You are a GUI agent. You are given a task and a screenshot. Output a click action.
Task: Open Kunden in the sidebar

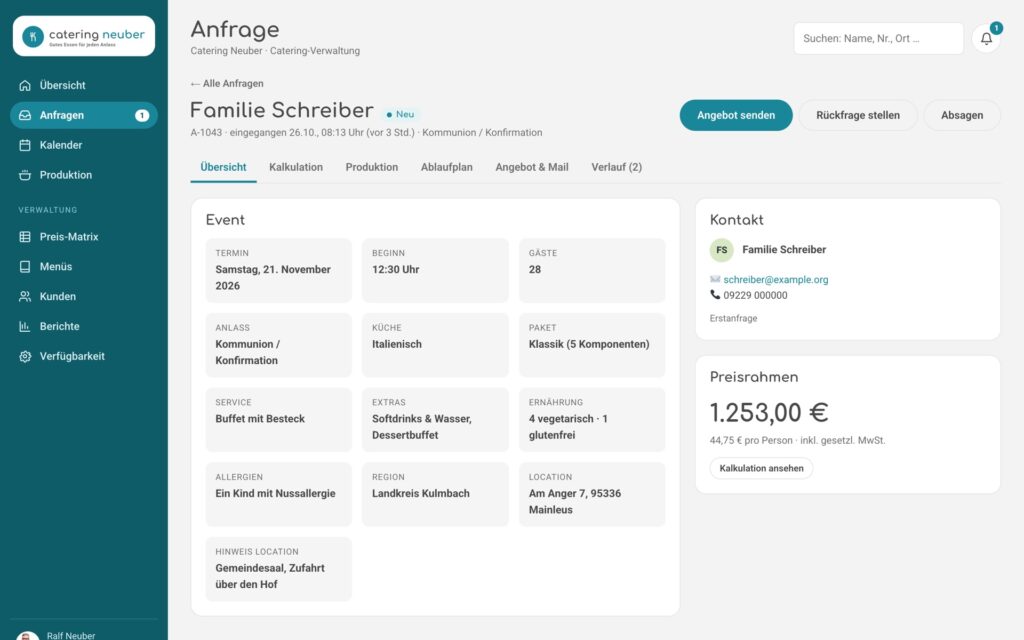[x=84, y=296]
